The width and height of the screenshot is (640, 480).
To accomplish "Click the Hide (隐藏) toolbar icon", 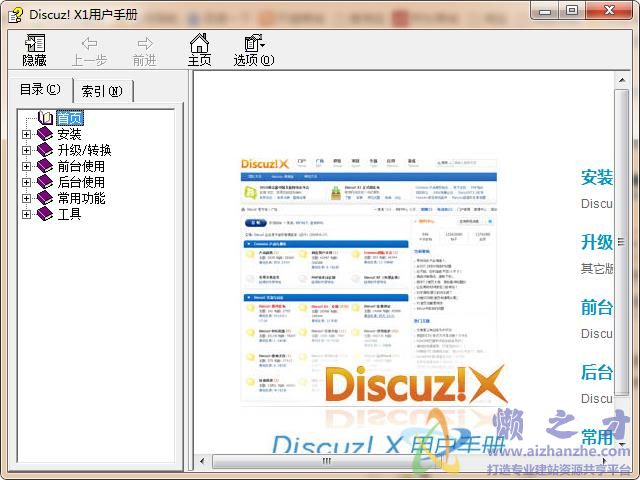I will 35,43.
